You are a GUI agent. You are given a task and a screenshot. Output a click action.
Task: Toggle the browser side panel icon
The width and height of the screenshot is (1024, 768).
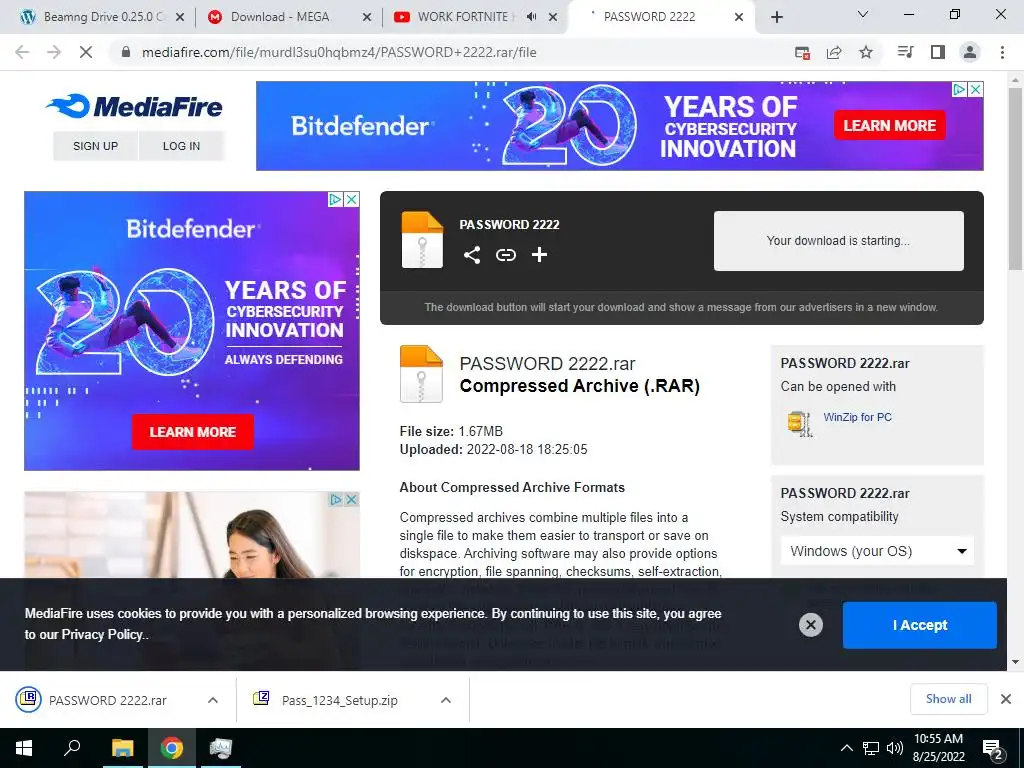point(938,52)
